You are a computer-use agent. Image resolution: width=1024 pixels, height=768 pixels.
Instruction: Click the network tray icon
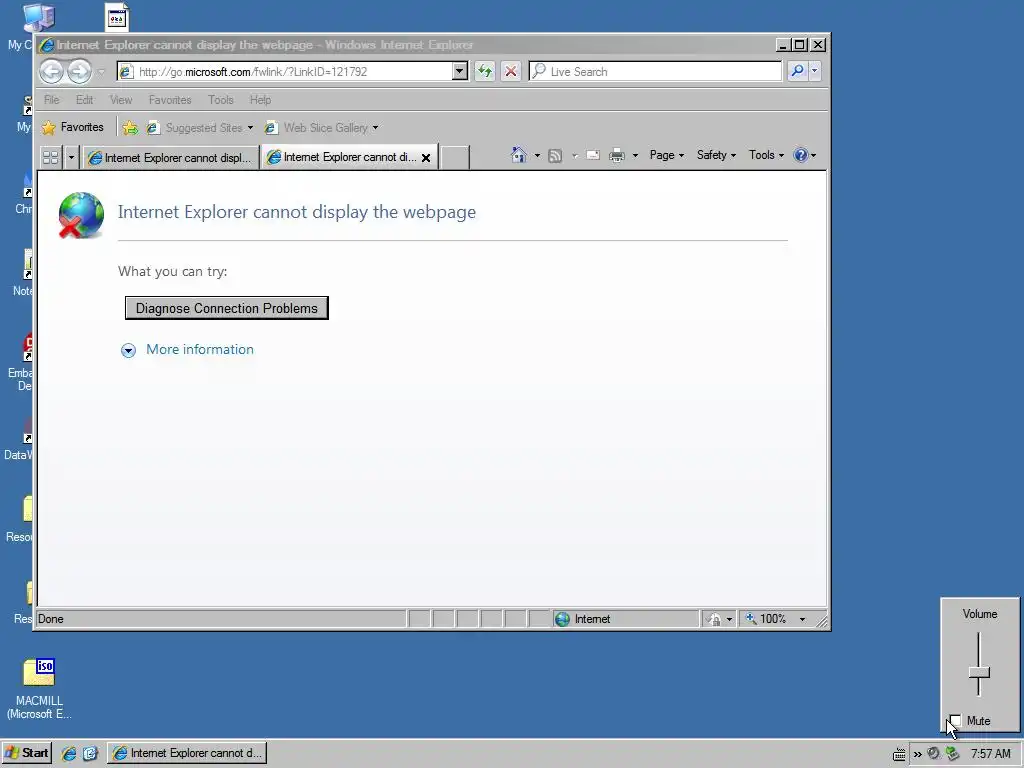point(952,754)
